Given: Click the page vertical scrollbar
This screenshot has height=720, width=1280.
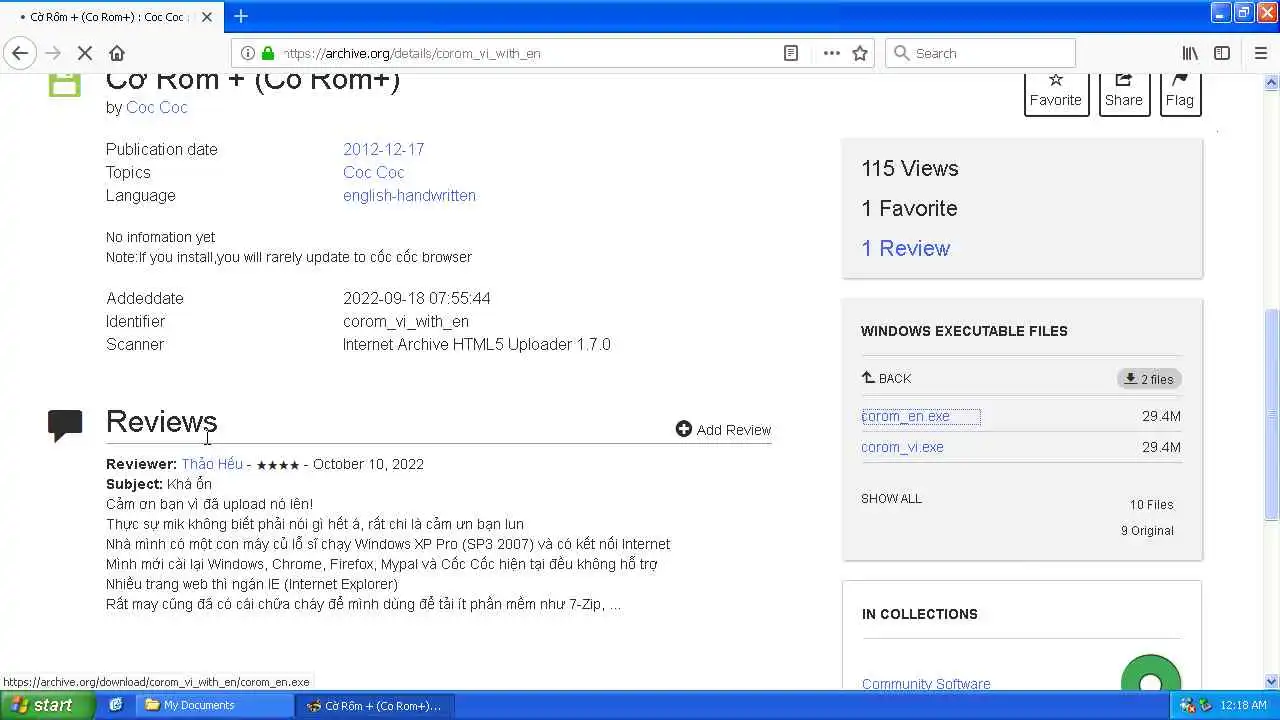Looking at the screenshot, I should (1272, 413).
